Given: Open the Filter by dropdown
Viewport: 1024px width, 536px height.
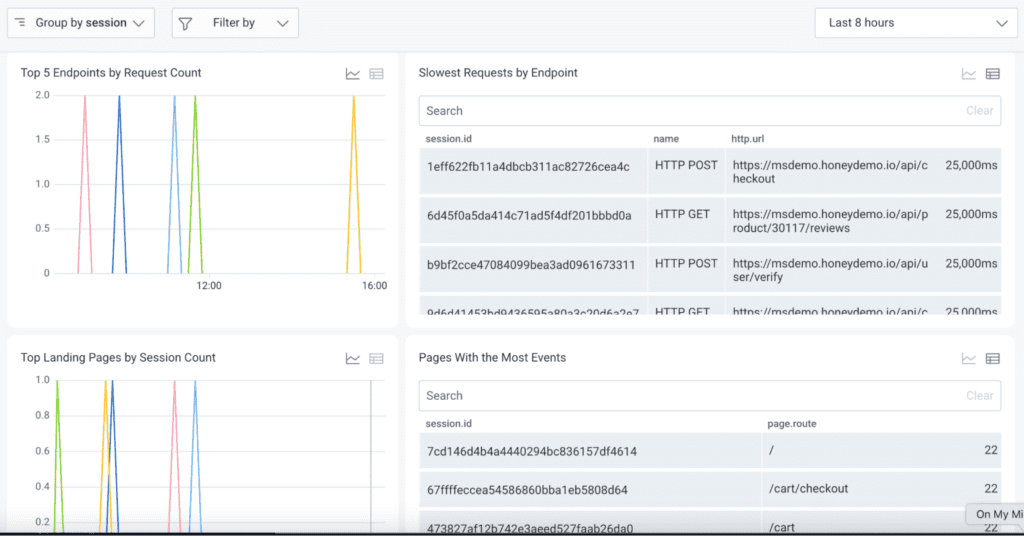Looking at the screenshot, I should click(235, 23).
